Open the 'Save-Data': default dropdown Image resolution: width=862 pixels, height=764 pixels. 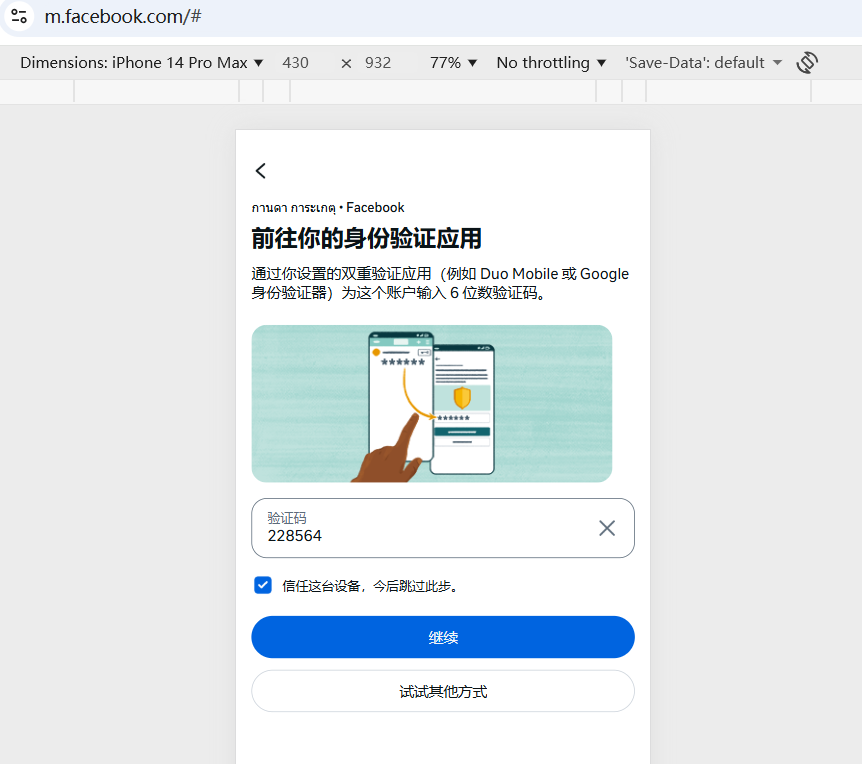click(x=703, y=63)
